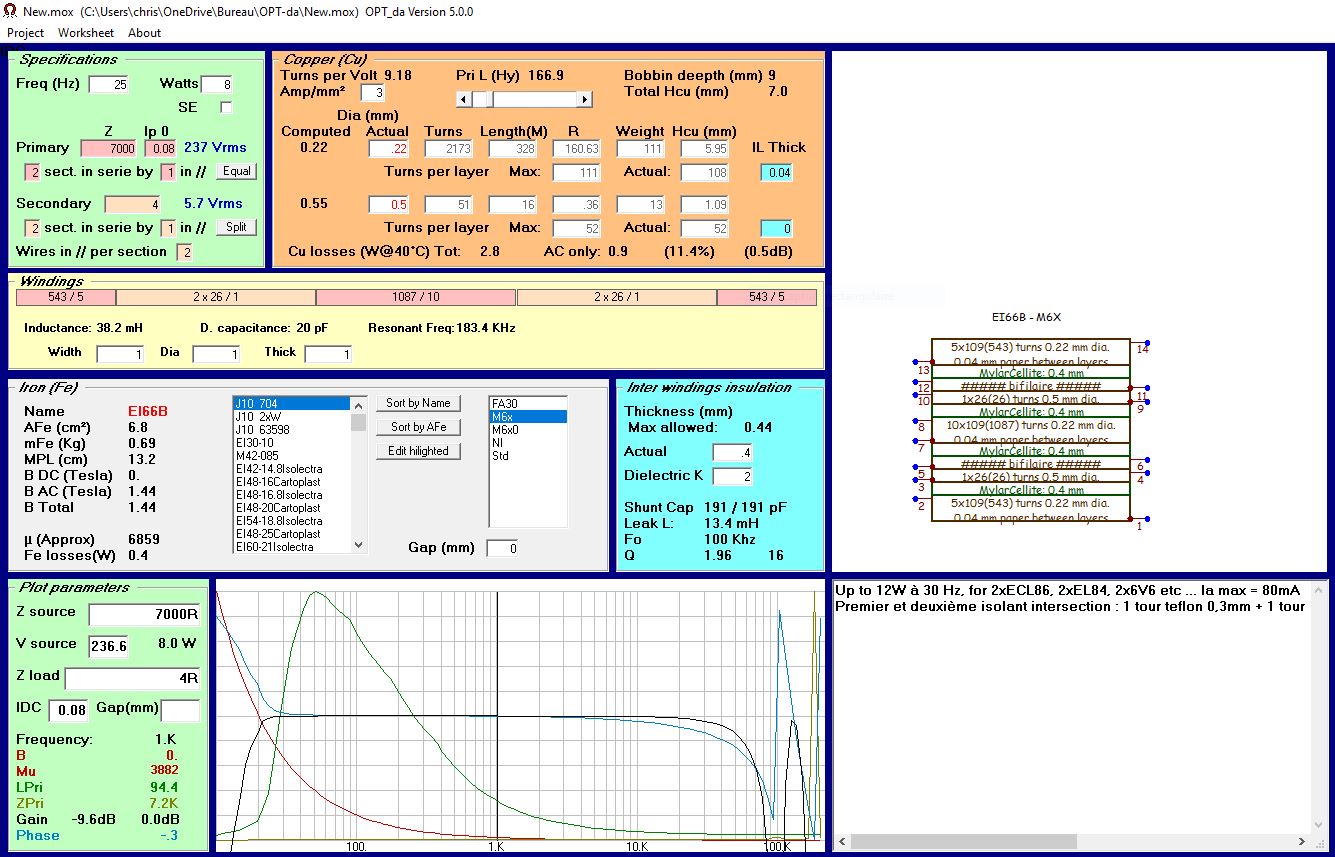
Task: Click the insulation Actual thickness field
Action: click(x=732, y=452)
